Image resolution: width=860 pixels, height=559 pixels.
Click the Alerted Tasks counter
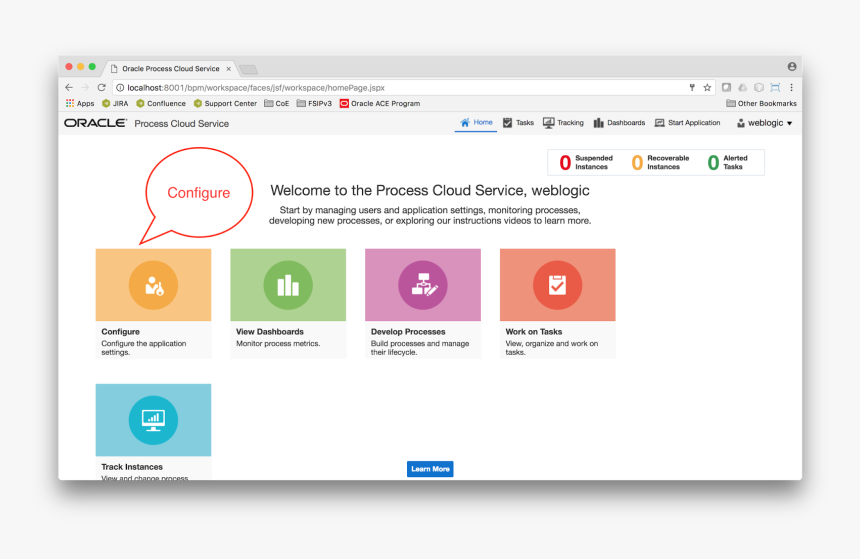coord(728,162)
